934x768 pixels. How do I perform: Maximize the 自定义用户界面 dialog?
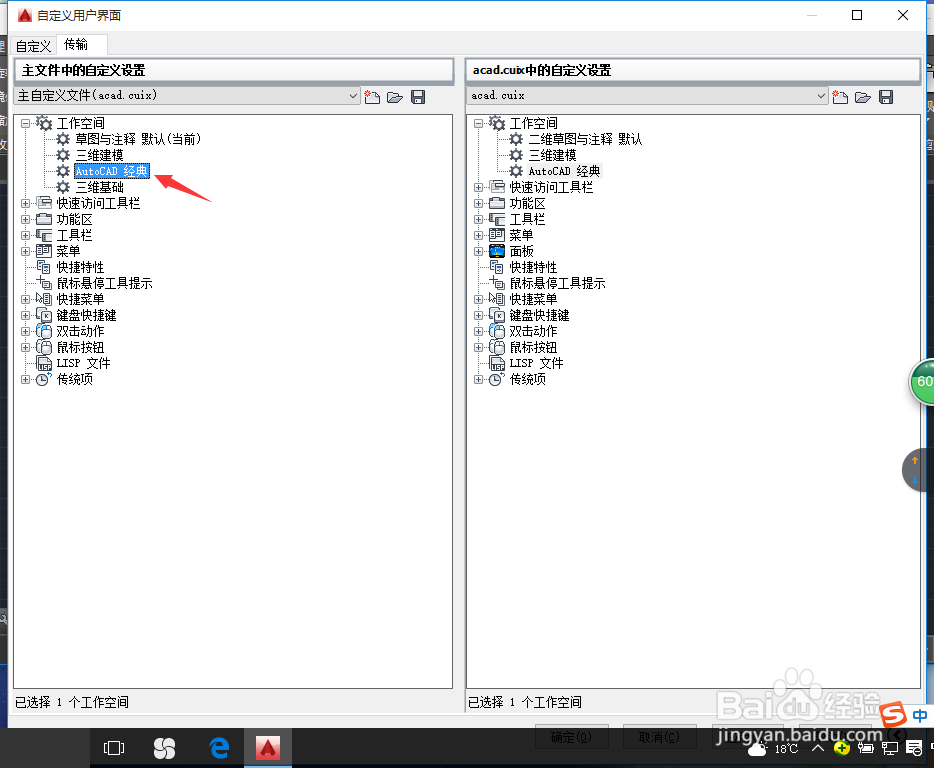click(x=857, y=15)
